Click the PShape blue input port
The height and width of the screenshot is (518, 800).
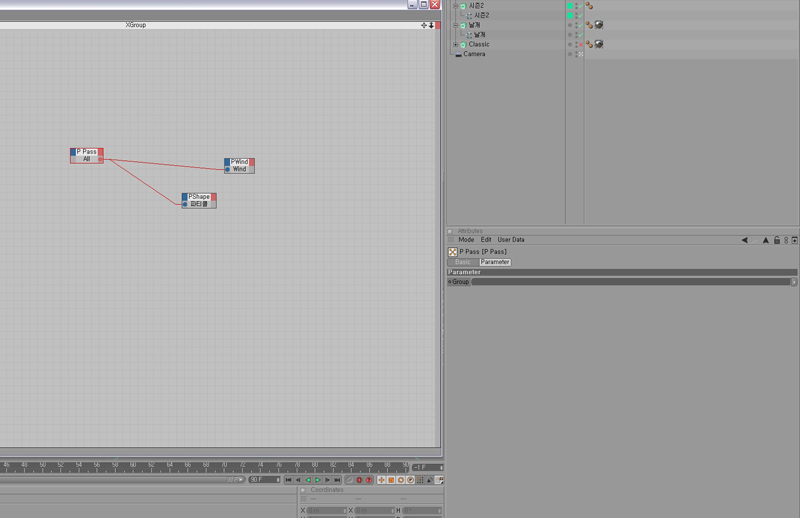(185, 204)
